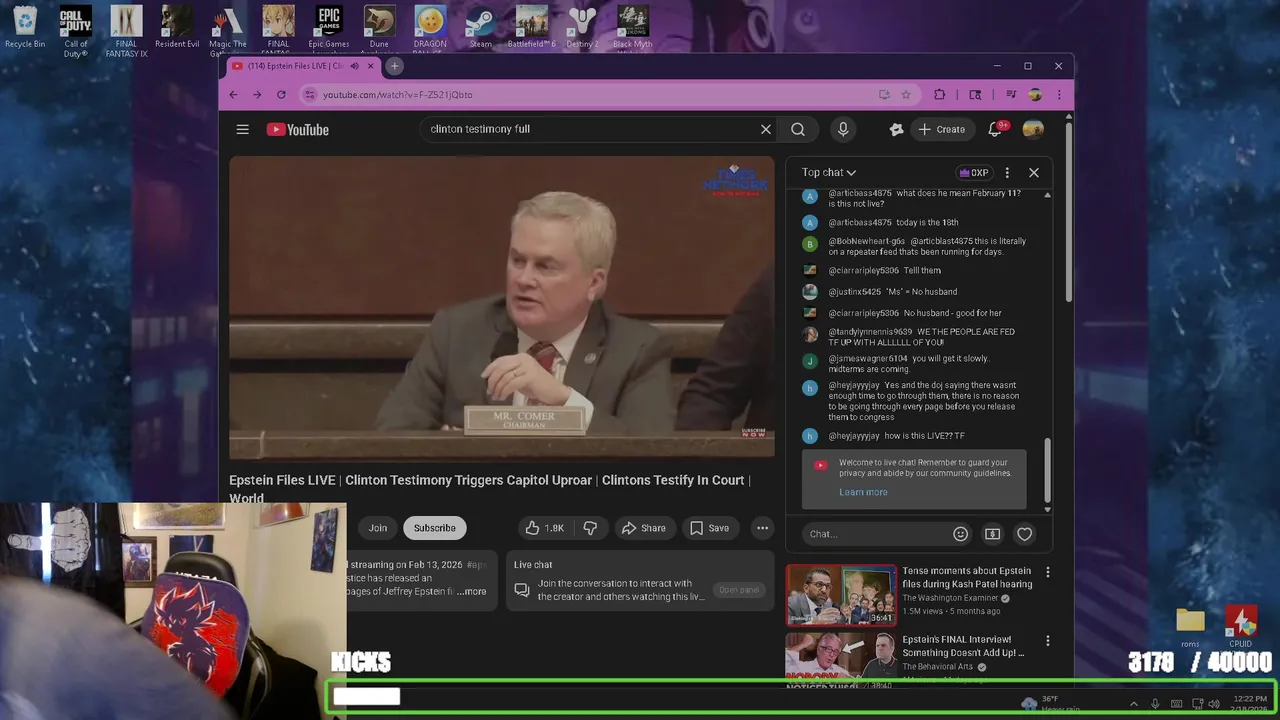1280x720 pixels.
Task: Open Battlefield 6 desktop shortcut
Action: [x=531, y=27]
